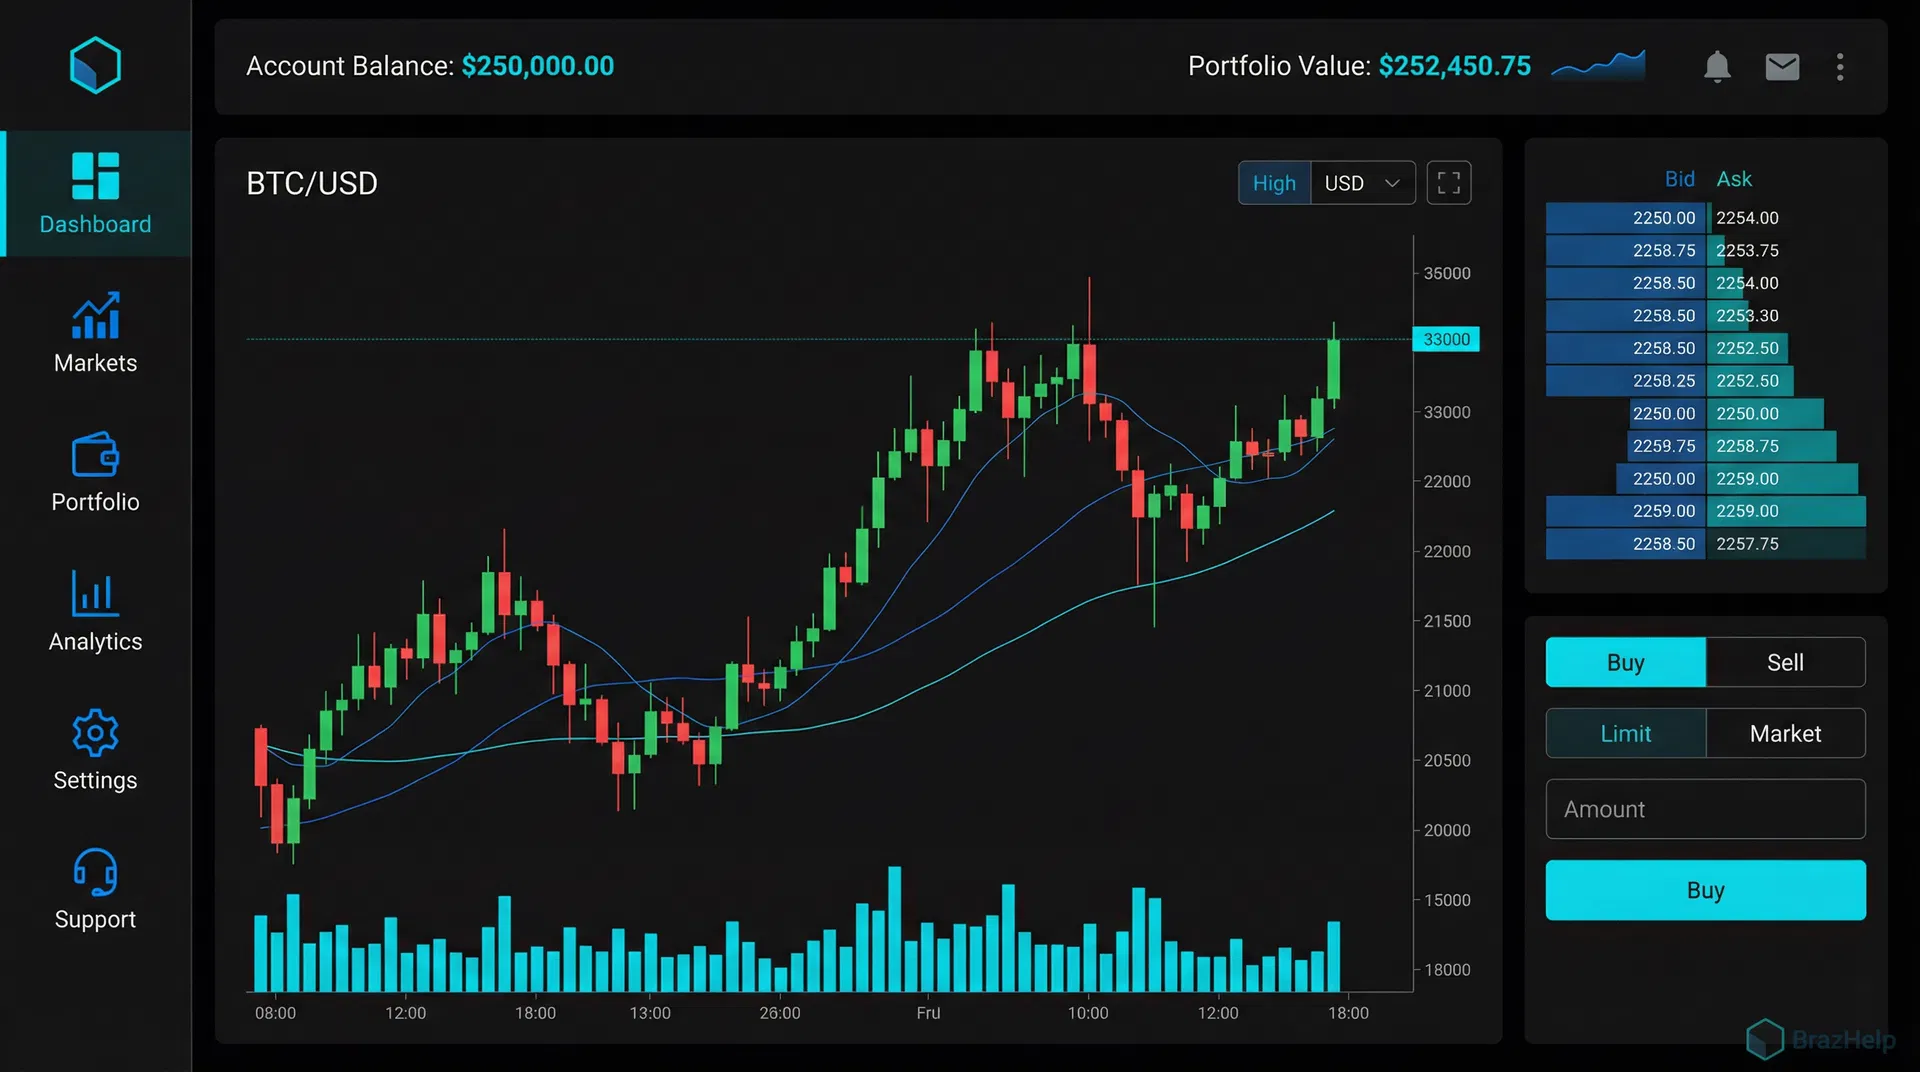Click the Buy button to place order
Screen dimensions: 1920x1072
[1705, 890]
